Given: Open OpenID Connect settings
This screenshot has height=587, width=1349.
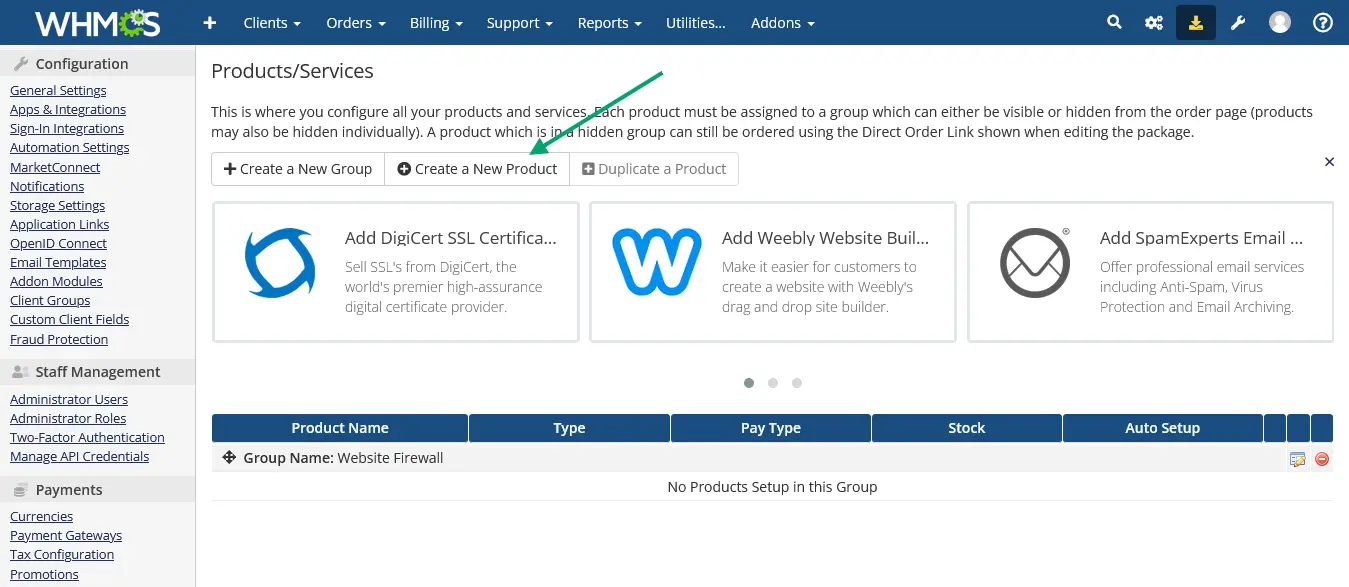Looking at the screenshot, I should point(58,243).
